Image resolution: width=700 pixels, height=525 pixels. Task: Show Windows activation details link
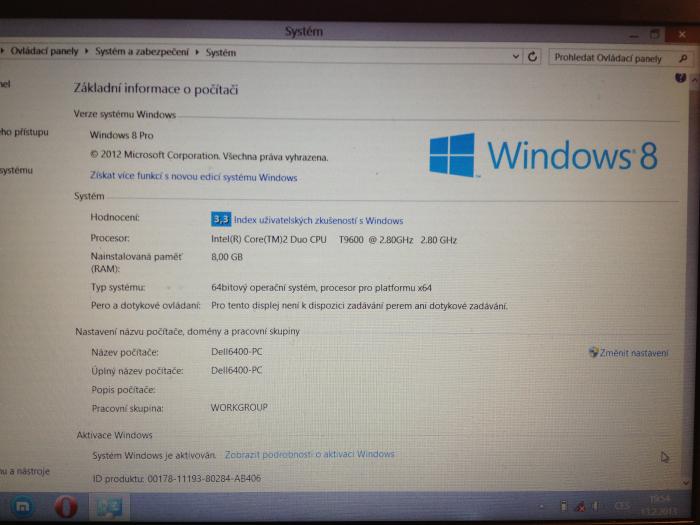(x=309, y=454)
